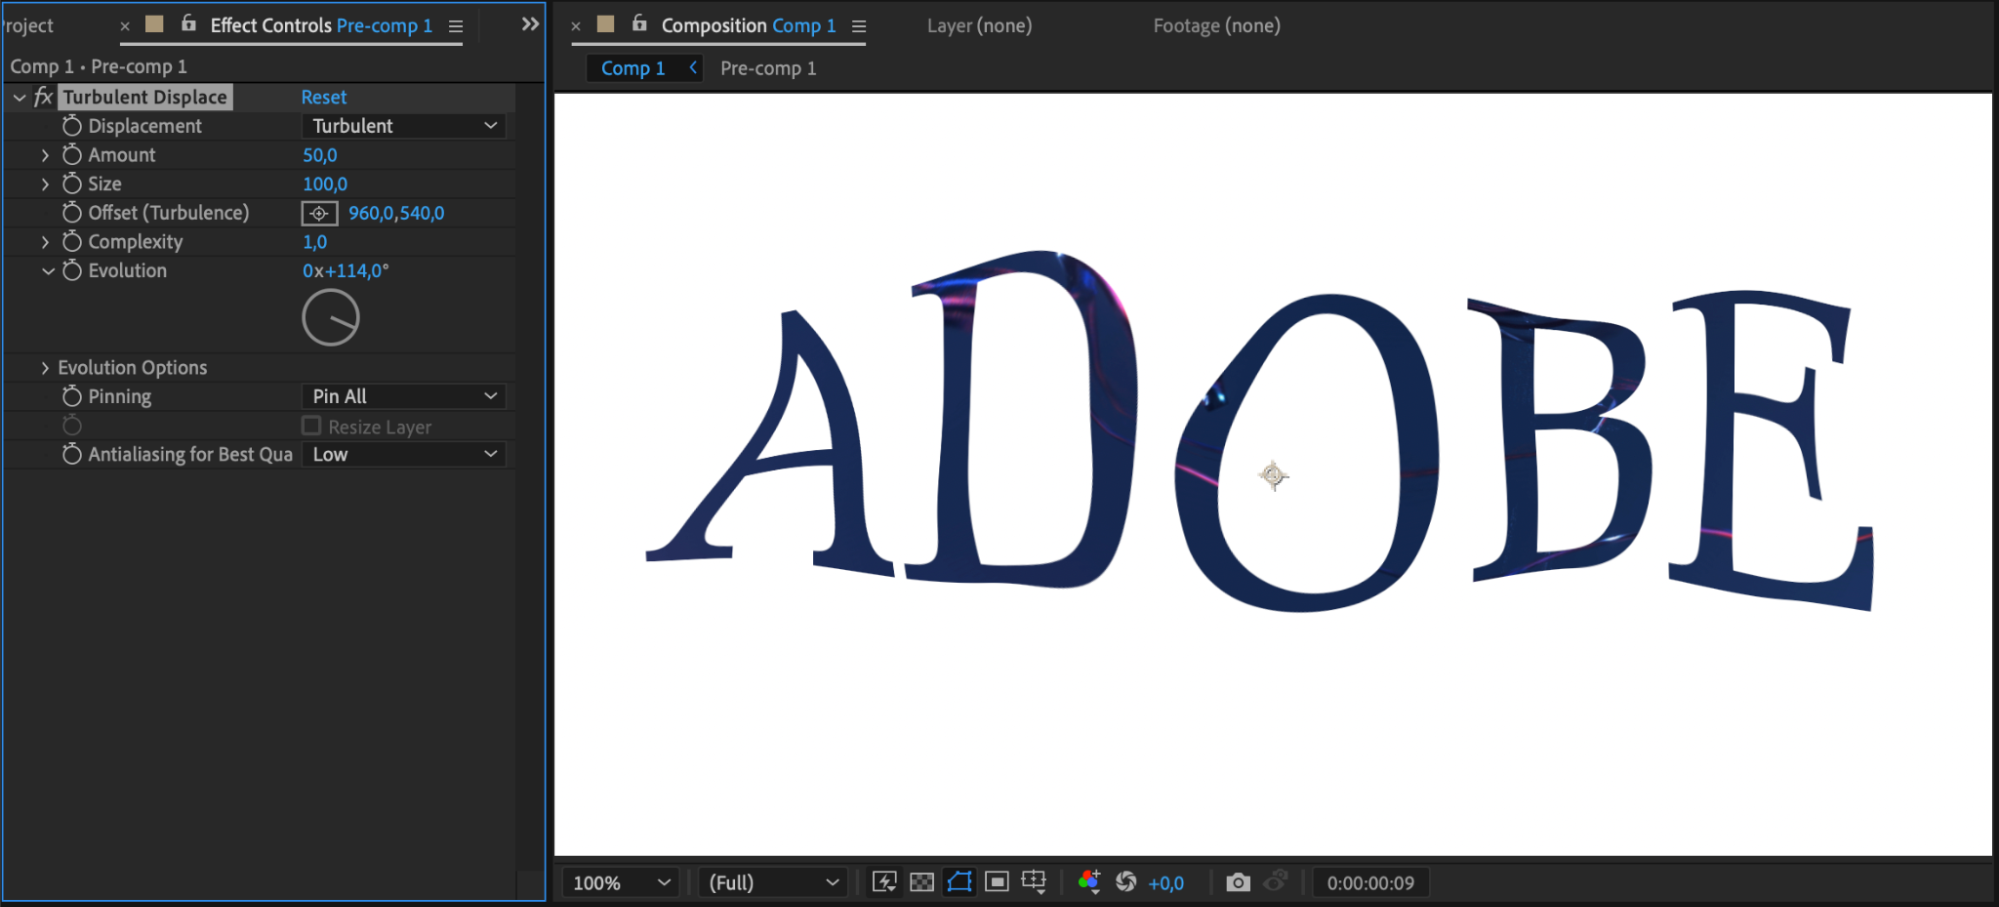
Task: Open the show channel and color management icon
Action: pos(1089,882)
